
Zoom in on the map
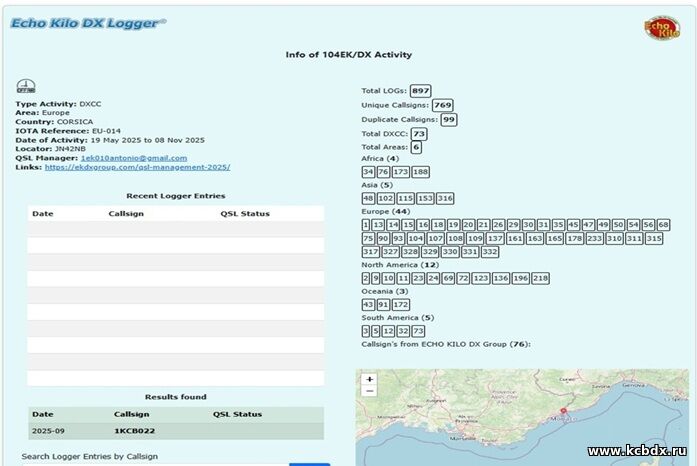point(370,380)
